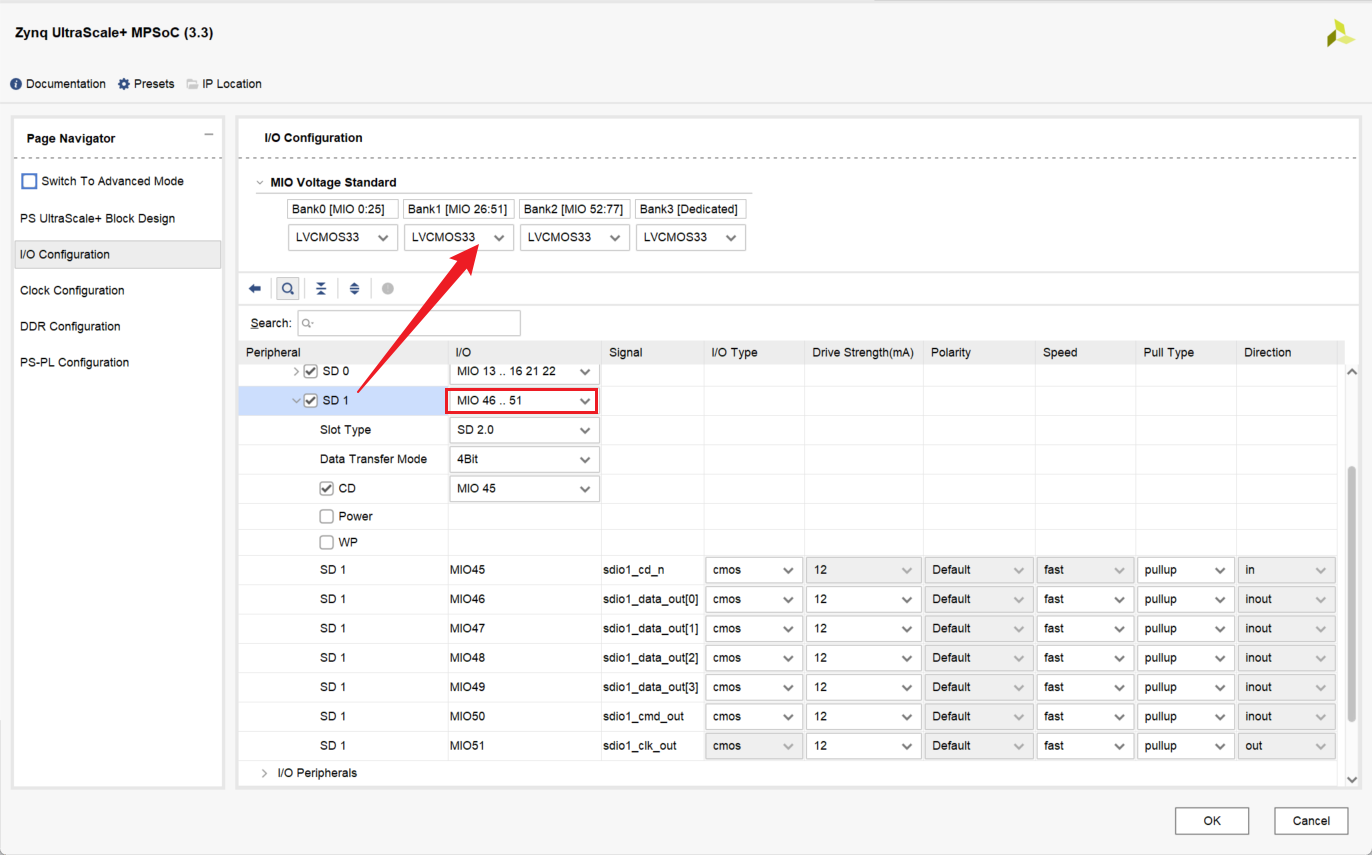
Task: Open CD MIO 45 dropdown
Action: point(524,488)
